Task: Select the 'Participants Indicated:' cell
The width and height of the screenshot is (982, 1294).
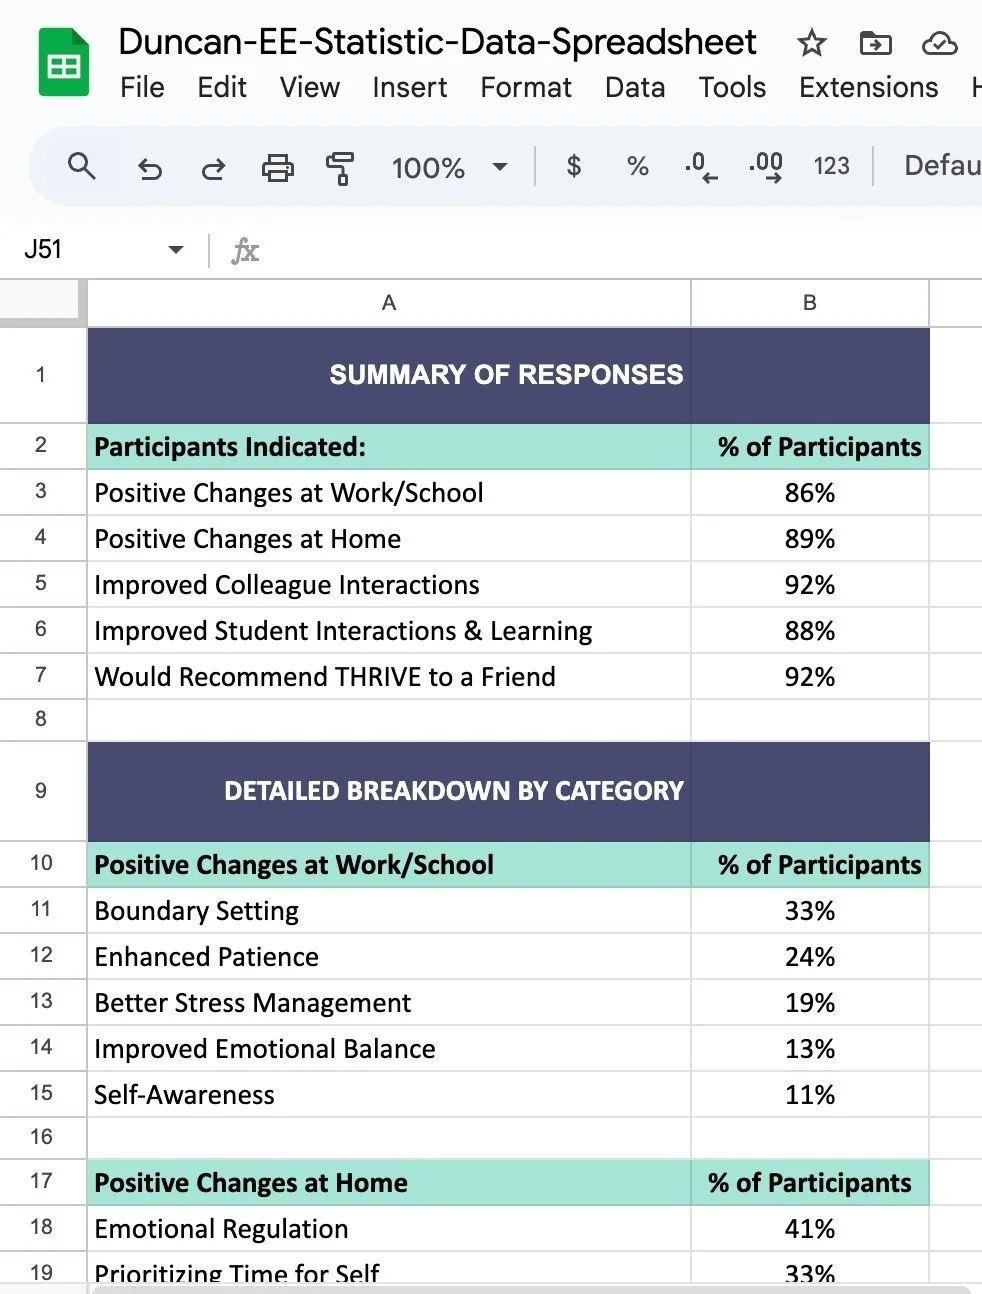Action: 389,447
